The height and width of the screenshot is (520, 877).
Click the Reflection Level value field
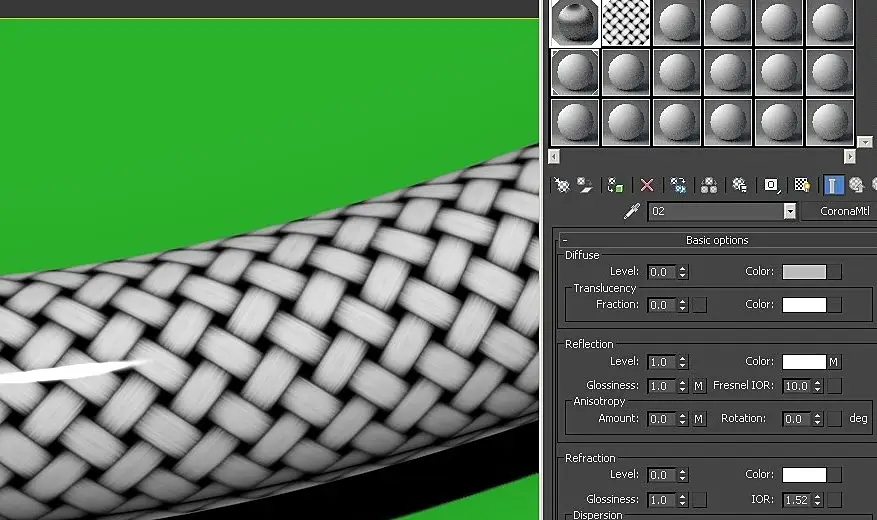[x=662, y=362]
